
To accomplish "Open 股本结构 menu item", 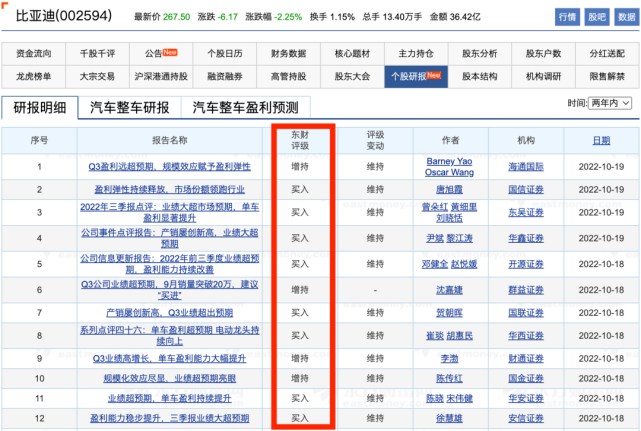I will 480,76.
